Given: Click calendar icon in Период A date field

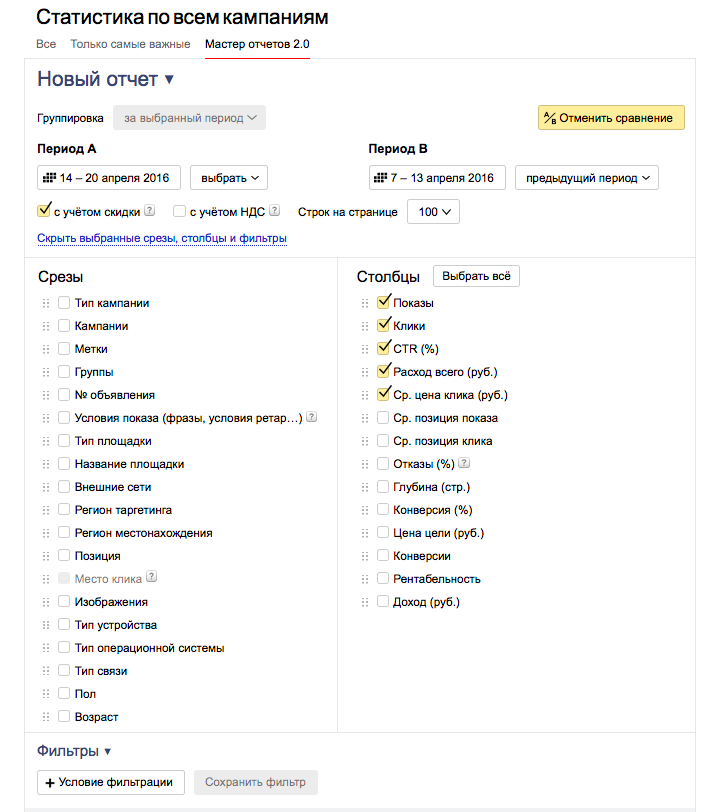Looking at the screenshot, I should (x=48, y=178).
